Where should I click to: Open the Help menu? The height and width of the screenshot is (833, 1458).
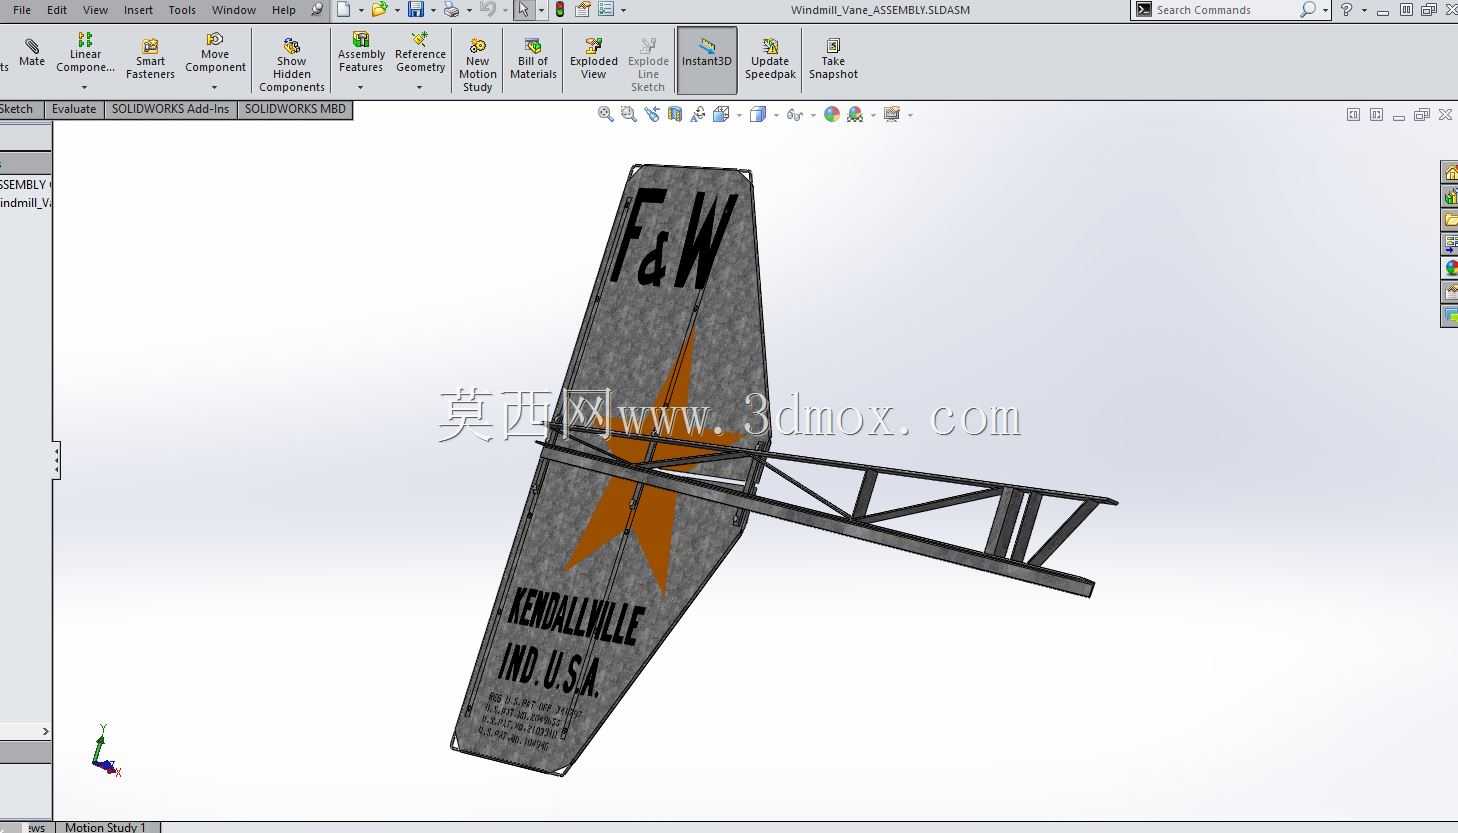click(x=284, y=10)
